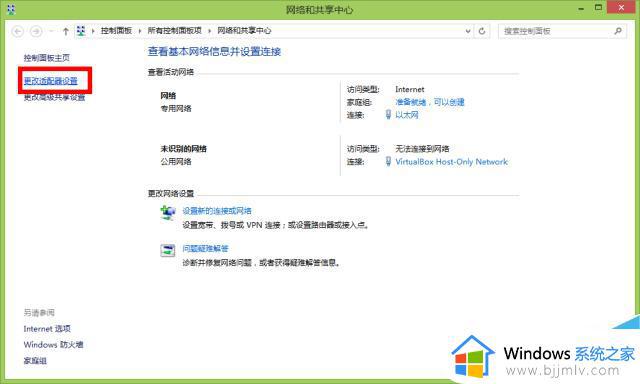Click the window system icon in title bar
The image size is (640, 384).
point(11,9)
